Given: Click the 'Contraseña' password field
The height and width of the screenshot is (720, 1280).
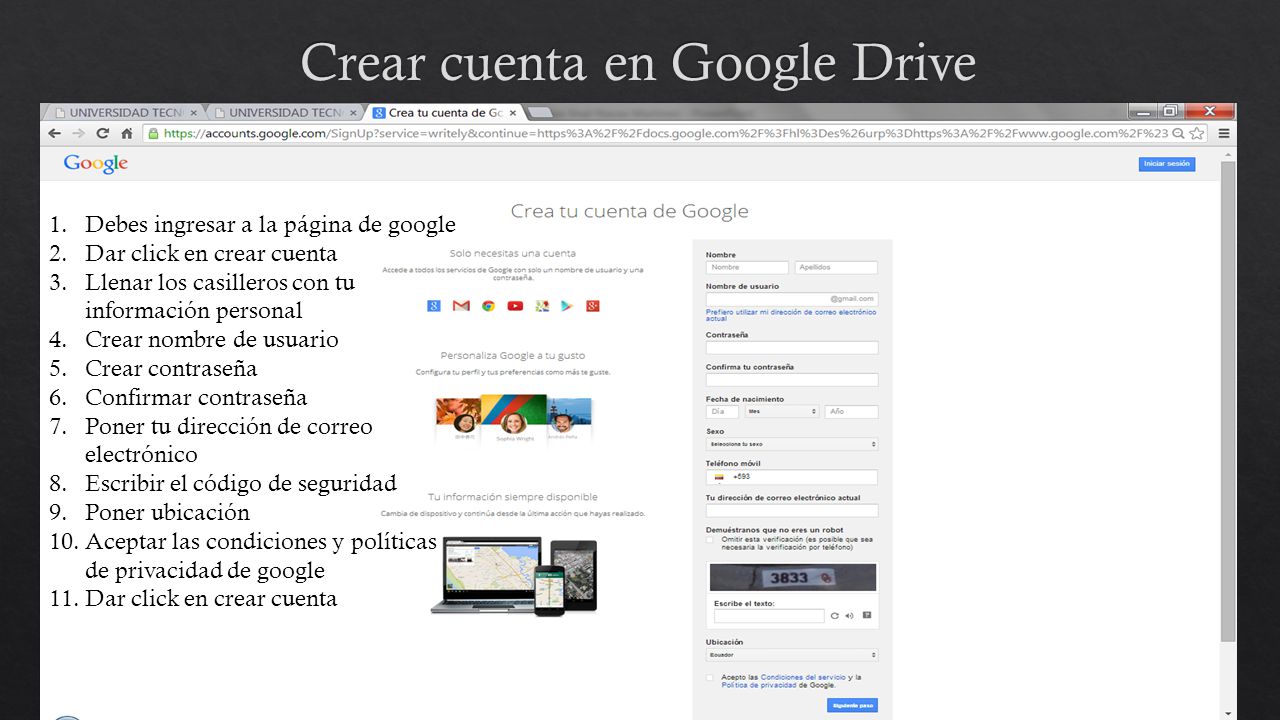Looking at the screenshot, I should pos(792,348).
